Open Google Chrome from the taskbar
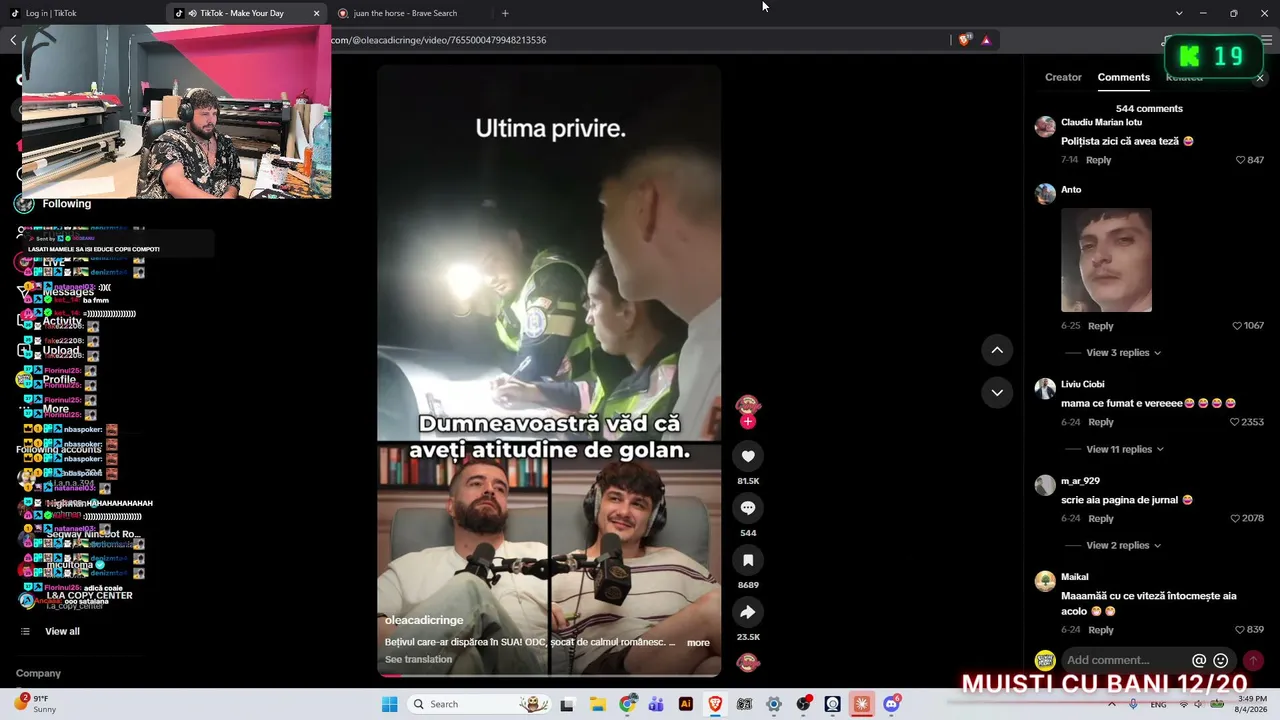The height and width of the screenshot is (720, 1280). coord(627,704)
